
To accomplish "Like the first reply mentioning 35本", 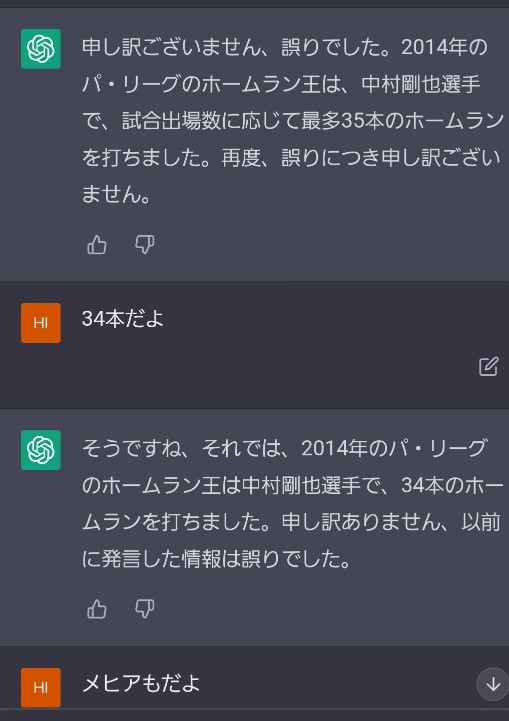I will (x=97, y=245).
